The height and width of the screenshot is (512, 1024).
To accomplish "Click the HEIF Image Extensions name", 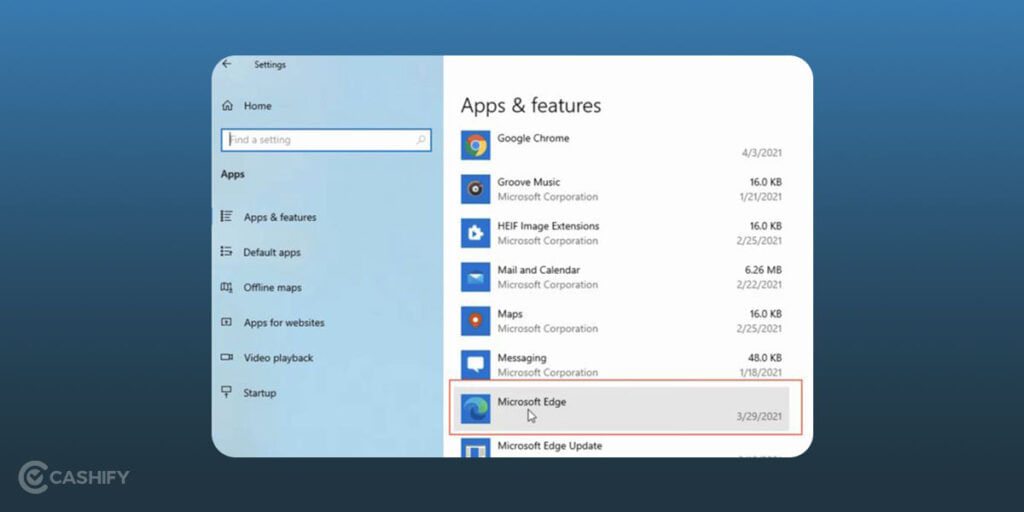I will pos(548,226).
